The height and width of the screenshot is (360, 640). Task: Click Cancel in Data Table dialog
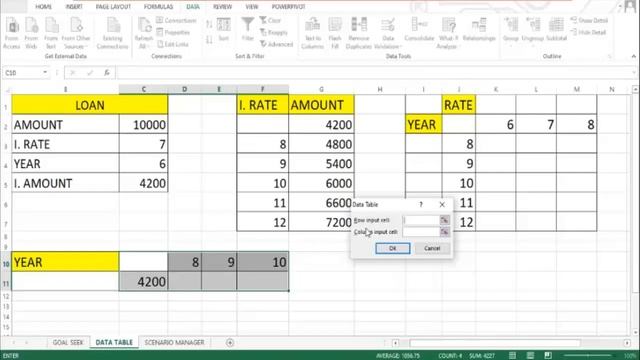432,248
